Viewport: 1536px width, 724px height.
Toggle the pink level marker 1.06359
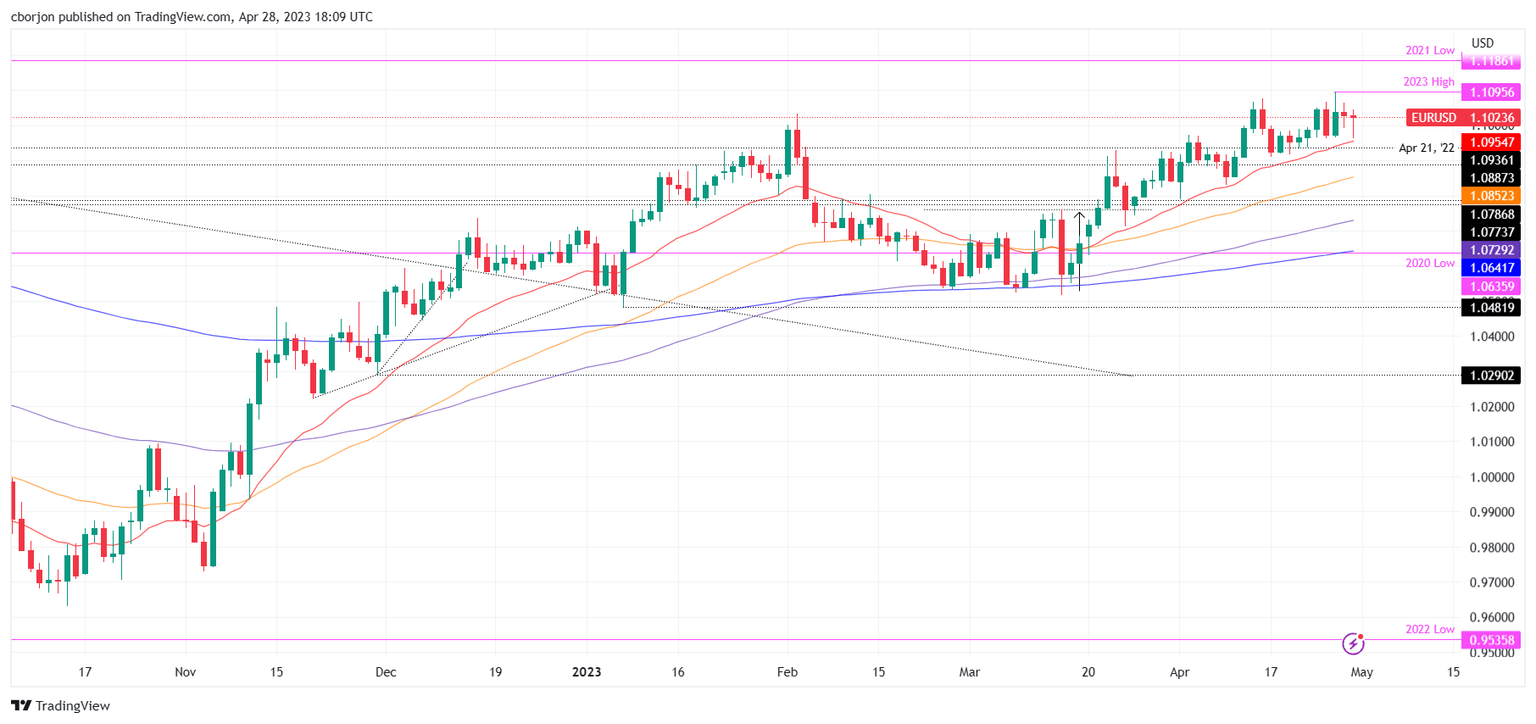click(1491, 288)
